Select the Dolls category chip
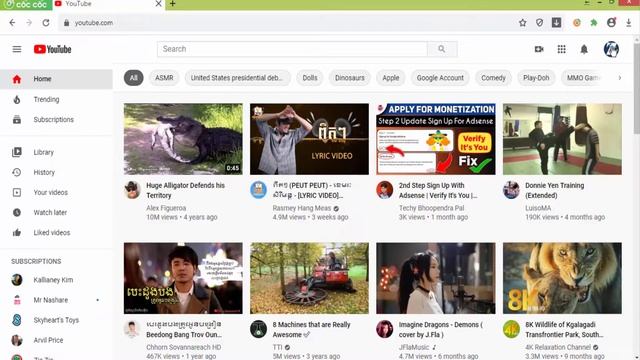The image size is (640, 360). [x=310, y=78]
